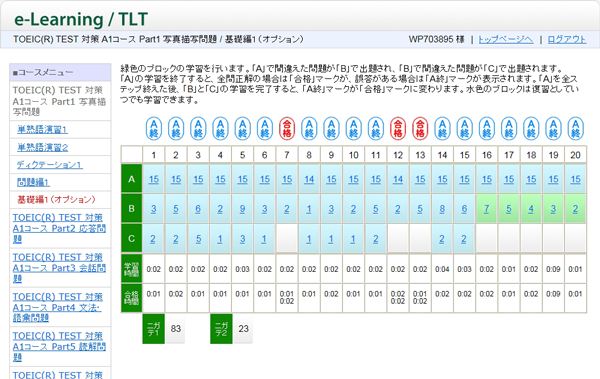The width and height of the screenshot is (600, 379).
Task: Open トップページへ link
Action: 505,39
